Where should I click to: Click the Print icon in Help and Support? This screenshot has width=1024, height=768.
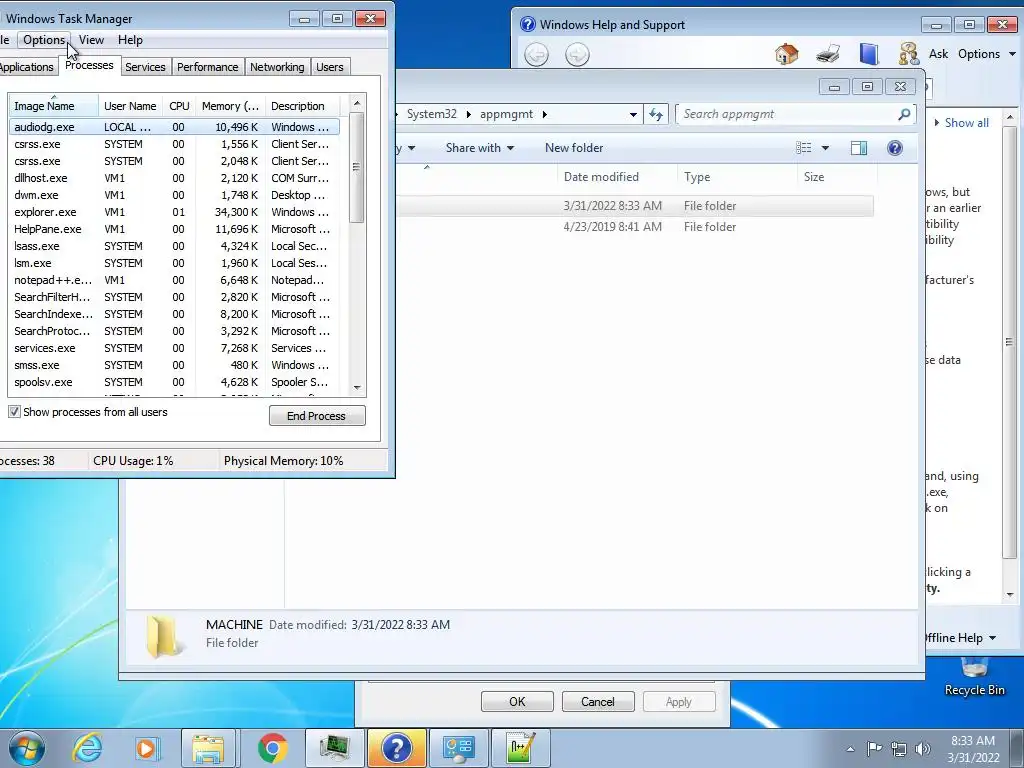827,54
